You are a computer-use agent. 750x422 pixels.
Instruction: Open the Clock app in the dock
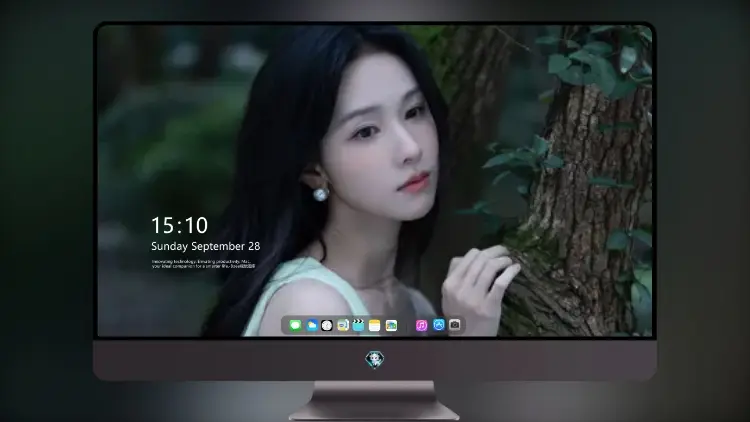pyautogui.click(x=327, y=325)
